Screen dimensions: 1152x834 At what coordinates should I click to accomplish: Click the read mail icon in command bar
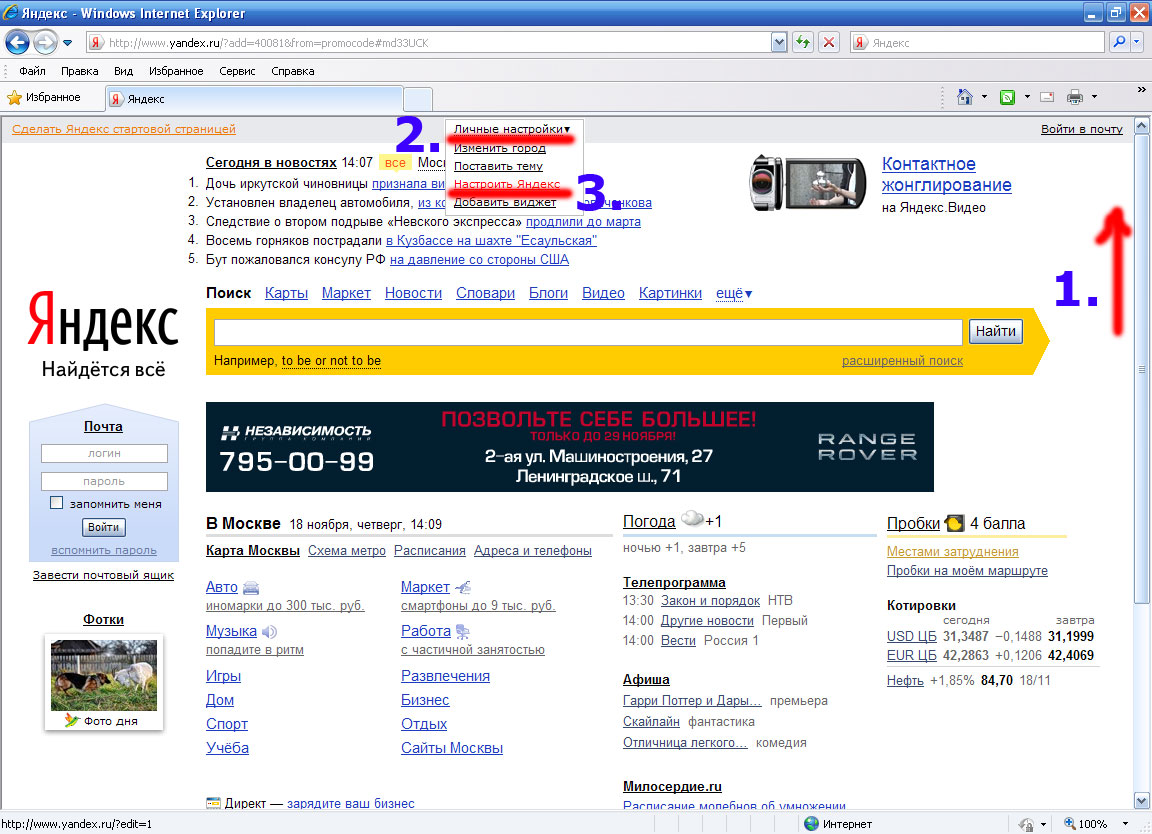[1047, 97]
